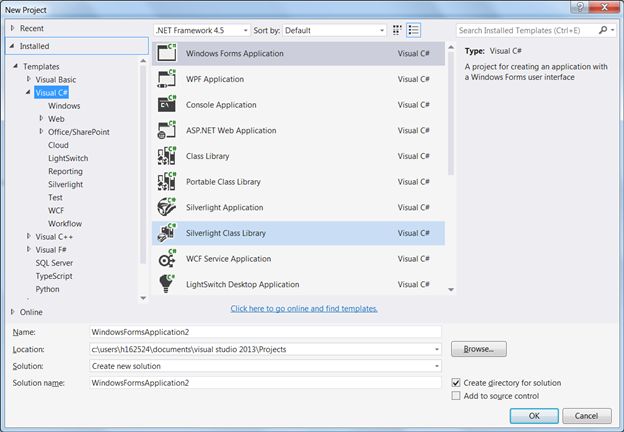Click the template list scroll down arrow
The width and height of the screenshot is (624, 432).
click(451, 290)
